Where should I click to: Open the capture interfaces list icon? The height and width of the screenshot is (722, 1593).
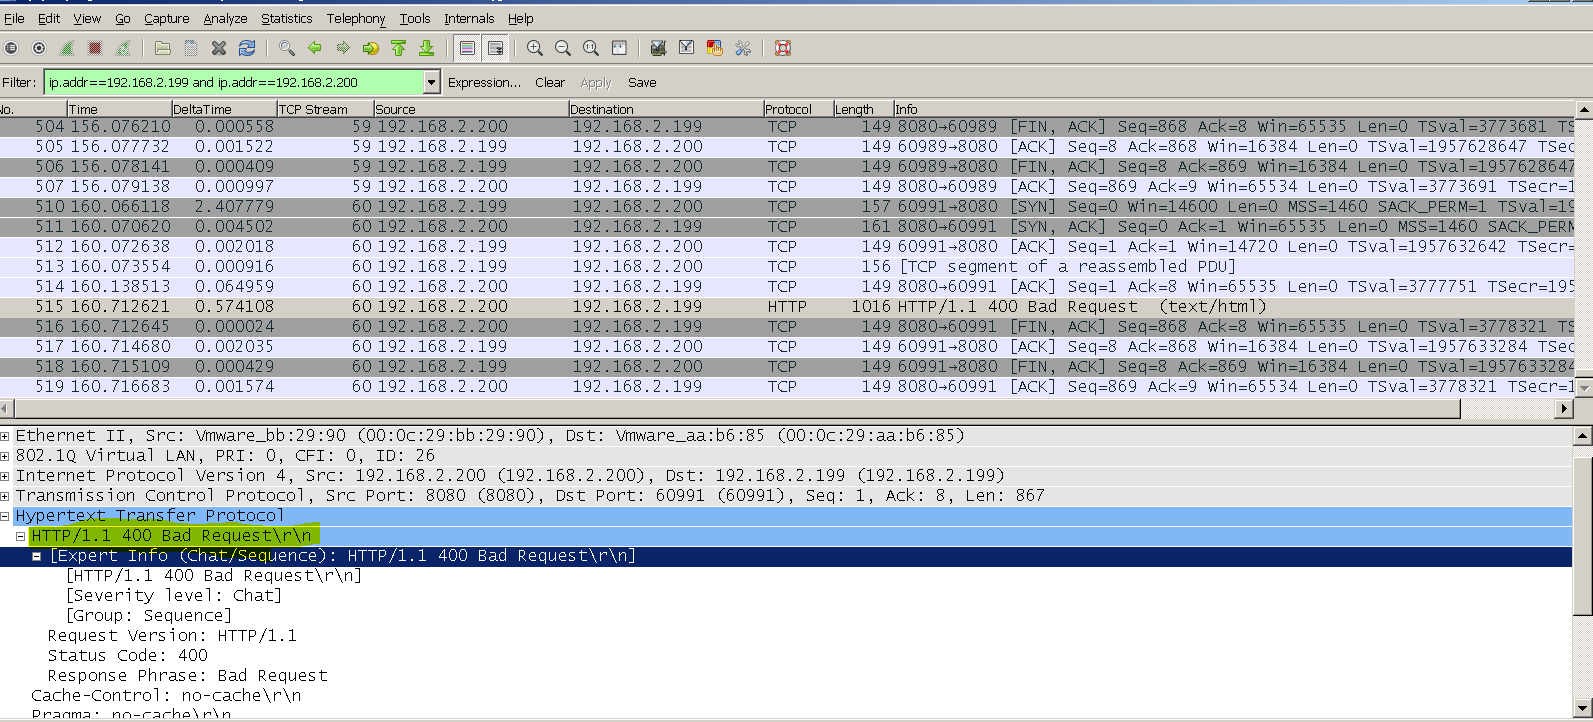click(11, 48)
